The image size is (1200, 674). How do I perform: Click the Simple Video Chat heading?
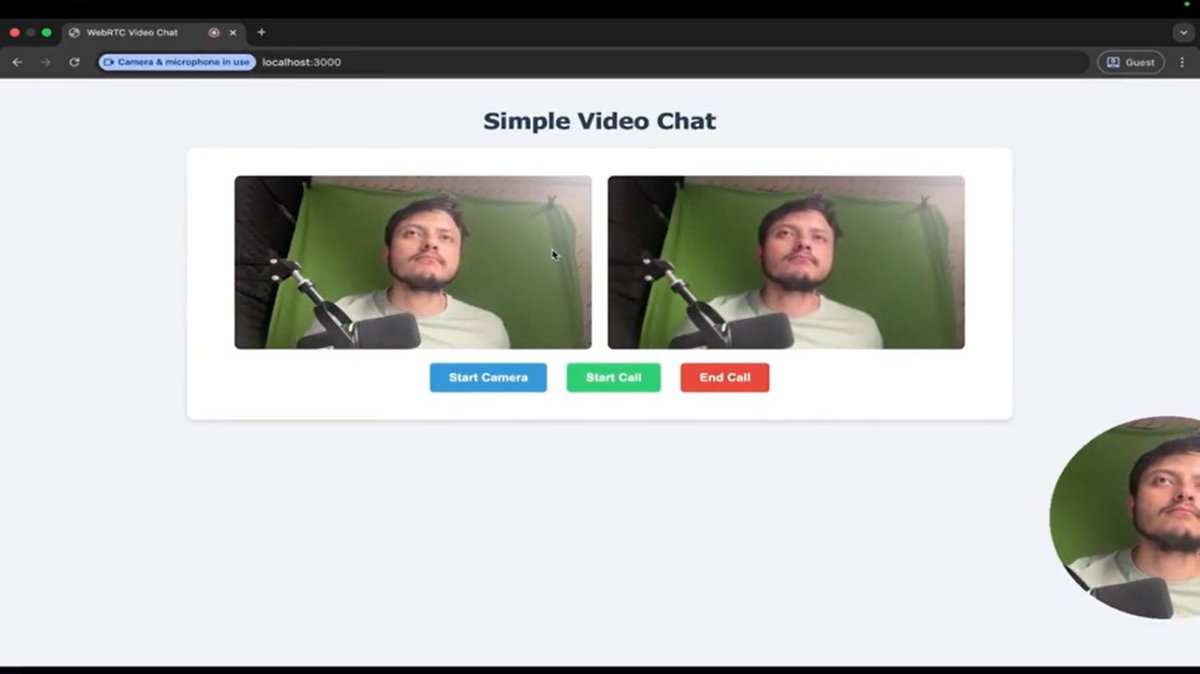[x=599, y=121]
